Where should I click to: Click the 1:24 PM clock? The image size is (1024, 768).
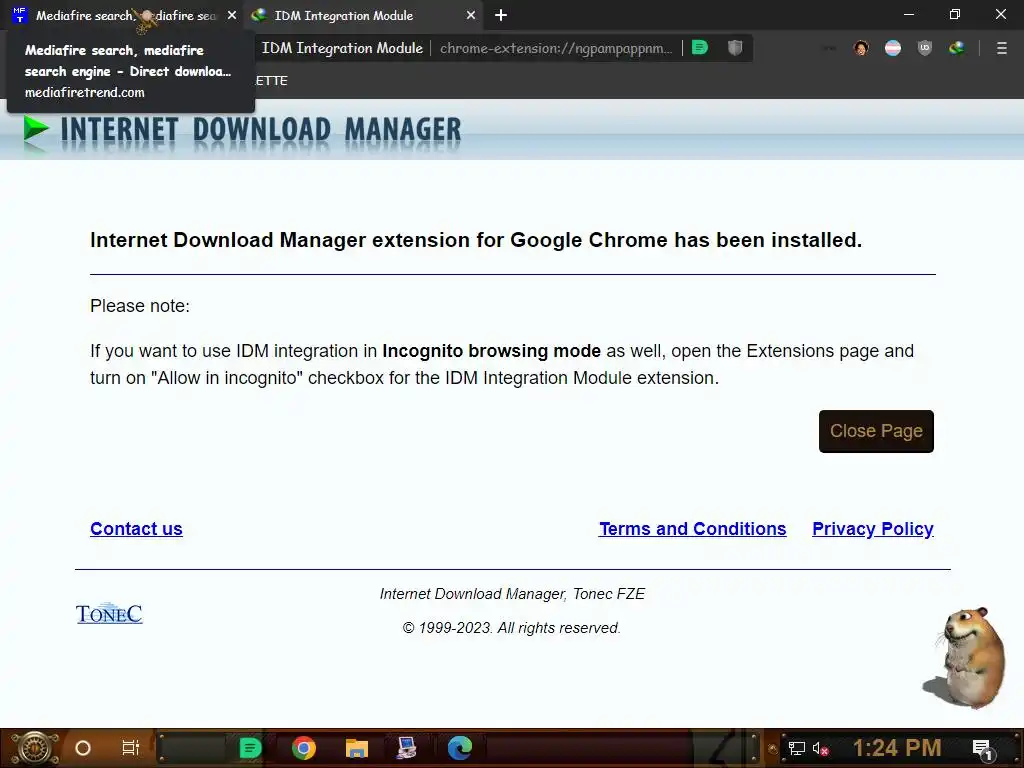(x=897, y=748)
